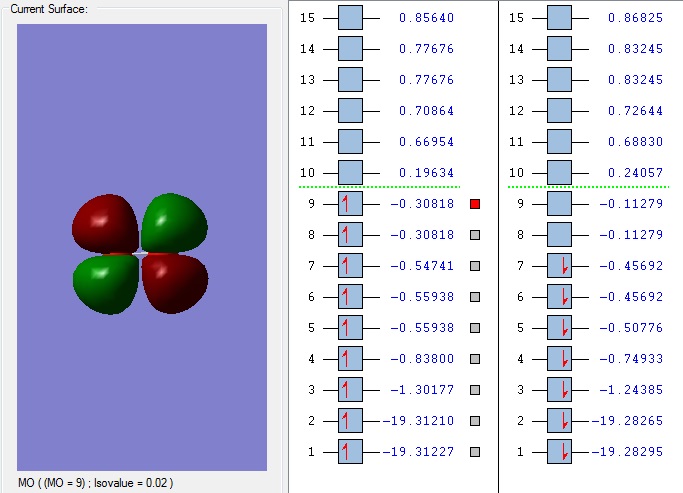Select beta virtual orbital 11 box
This screenshot has height=493, width=683.
tap(559, 142)
